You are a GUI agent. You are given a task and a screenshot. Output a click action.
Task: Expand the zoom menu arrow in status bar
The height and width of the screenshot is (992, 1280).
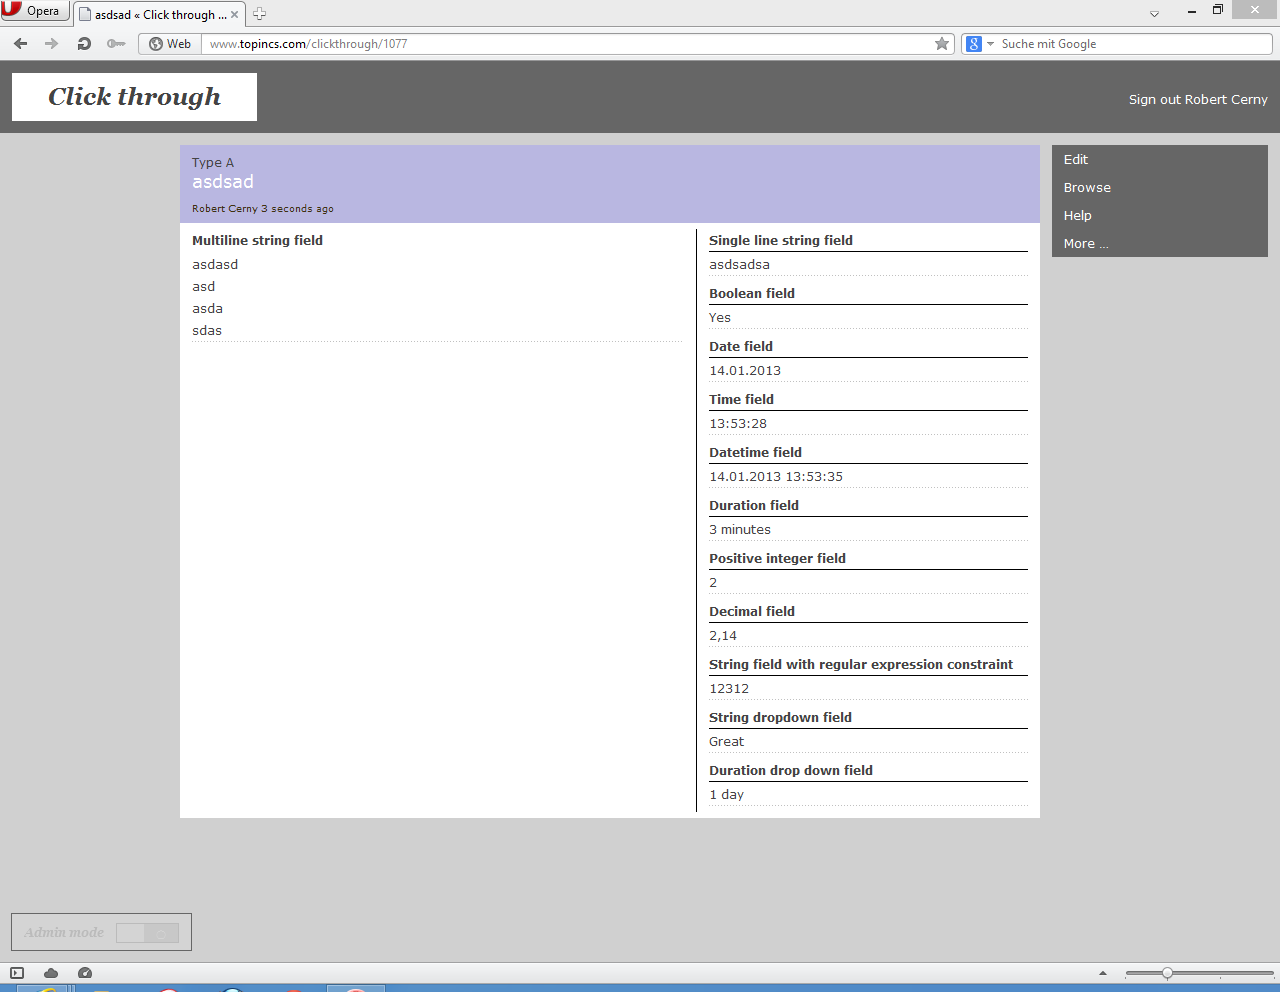1103,973
